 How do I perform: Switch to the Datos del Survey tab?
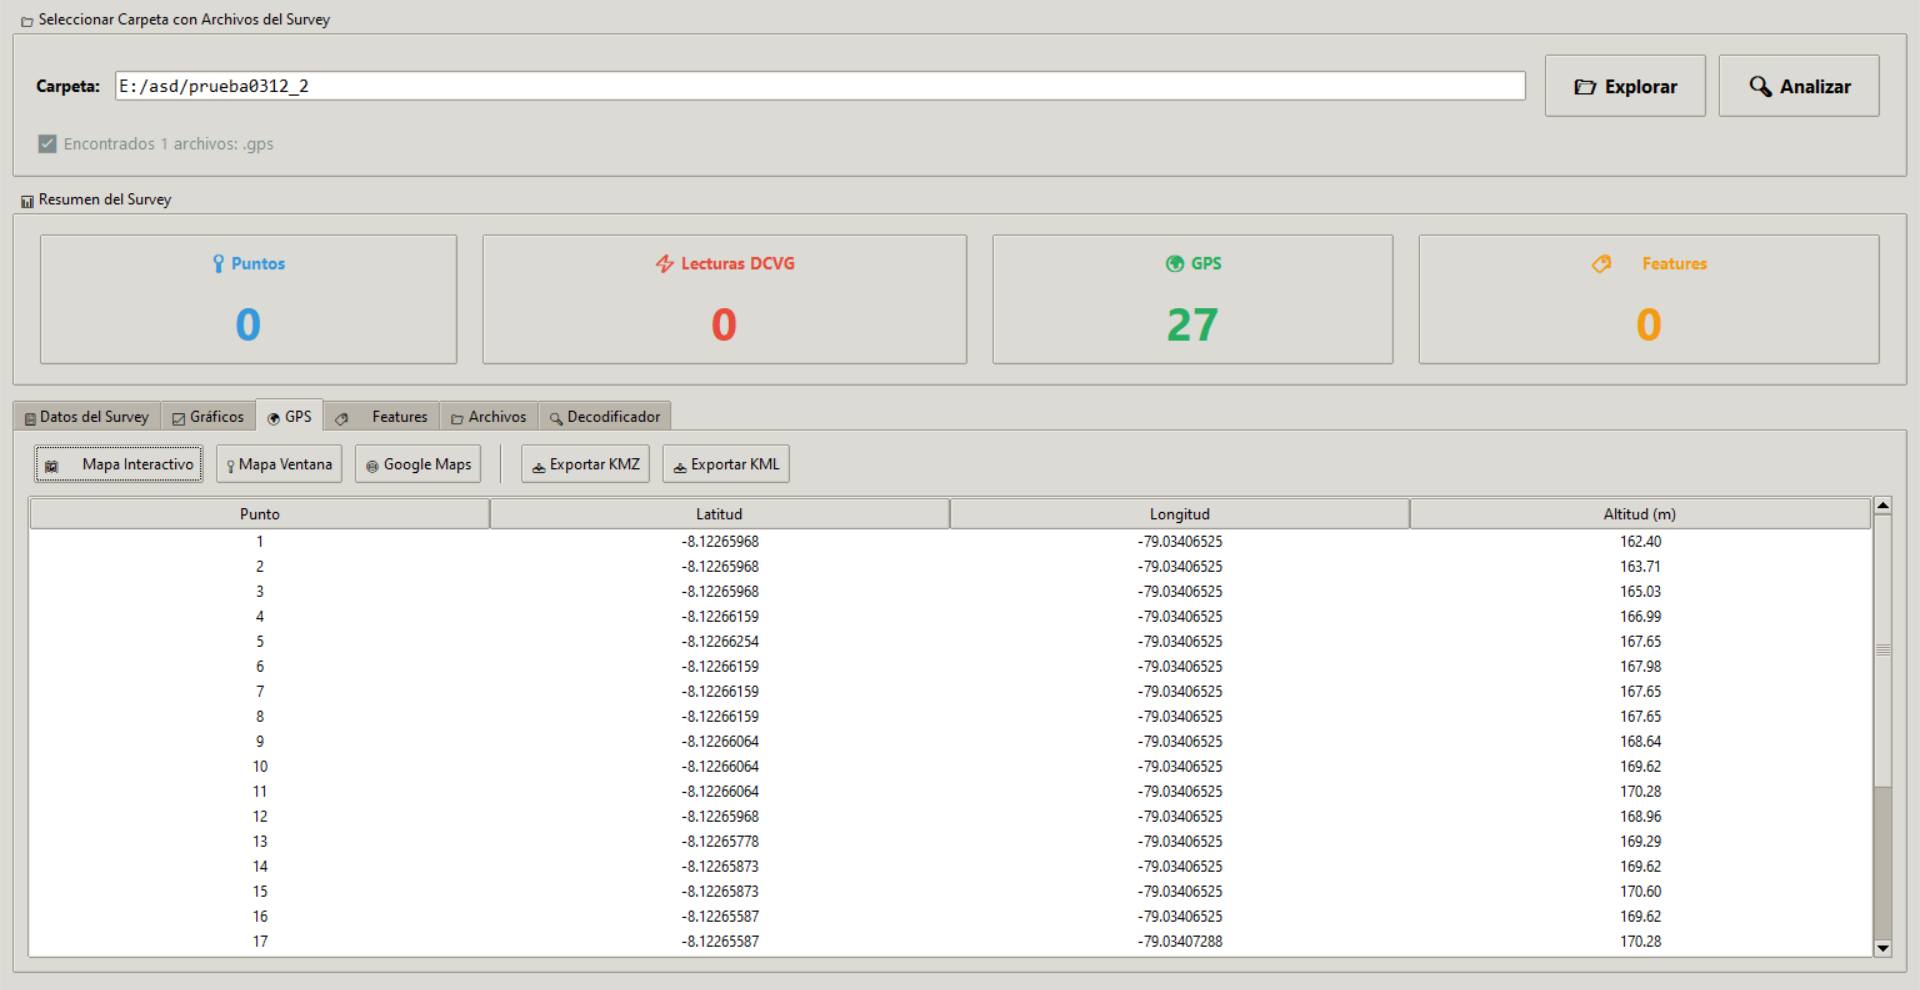(x=87, y=417)
